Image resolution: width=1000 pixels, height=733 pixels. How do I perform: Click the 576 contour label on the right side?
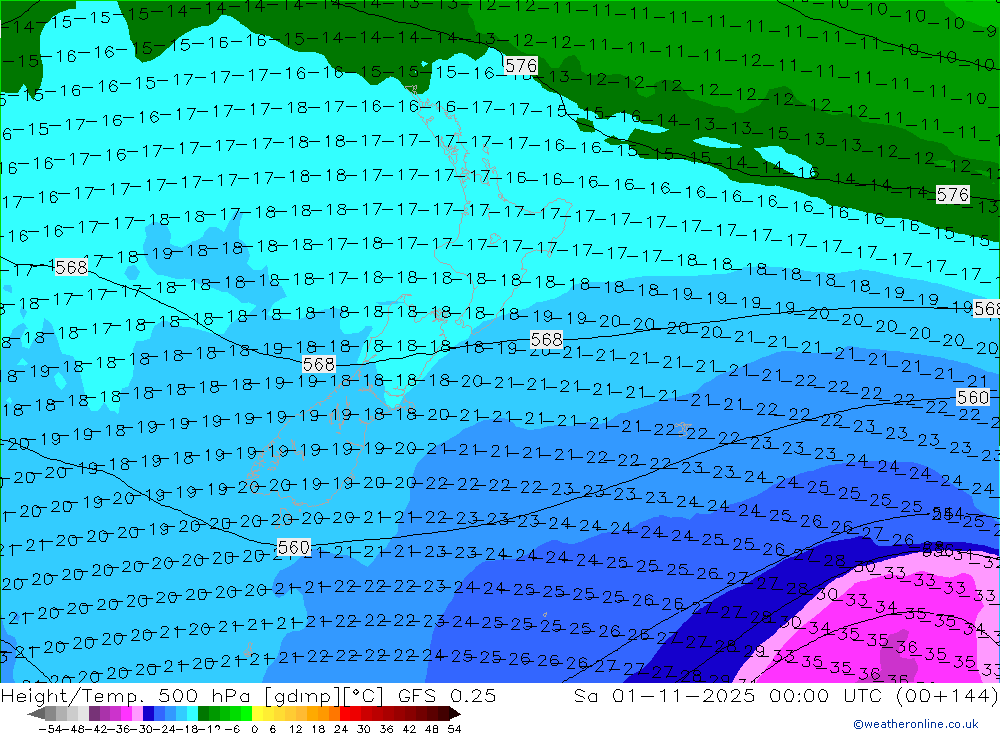(953, 195)
